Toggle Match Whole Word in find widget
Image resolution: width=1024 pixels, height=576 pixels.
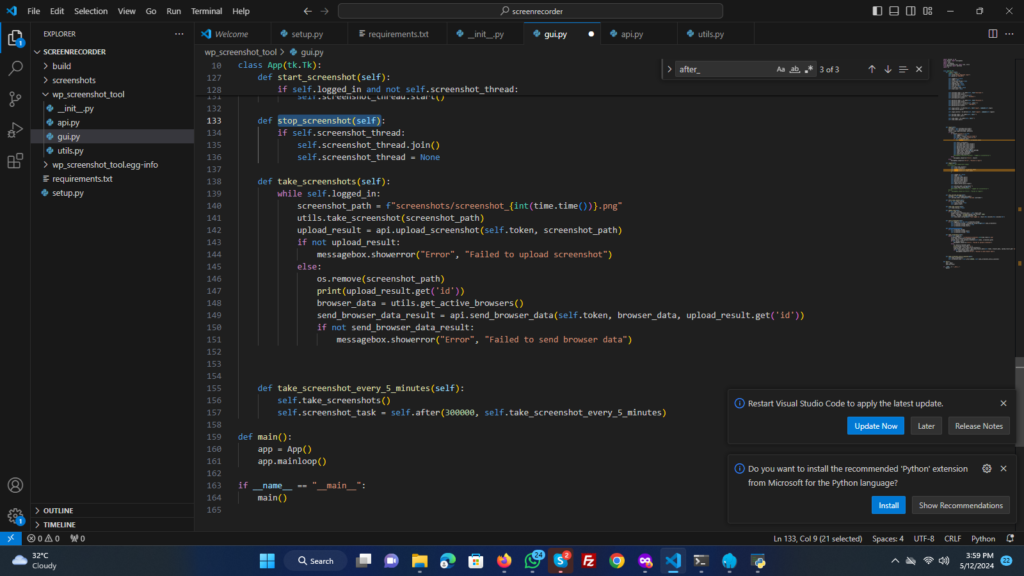(795, 69)
